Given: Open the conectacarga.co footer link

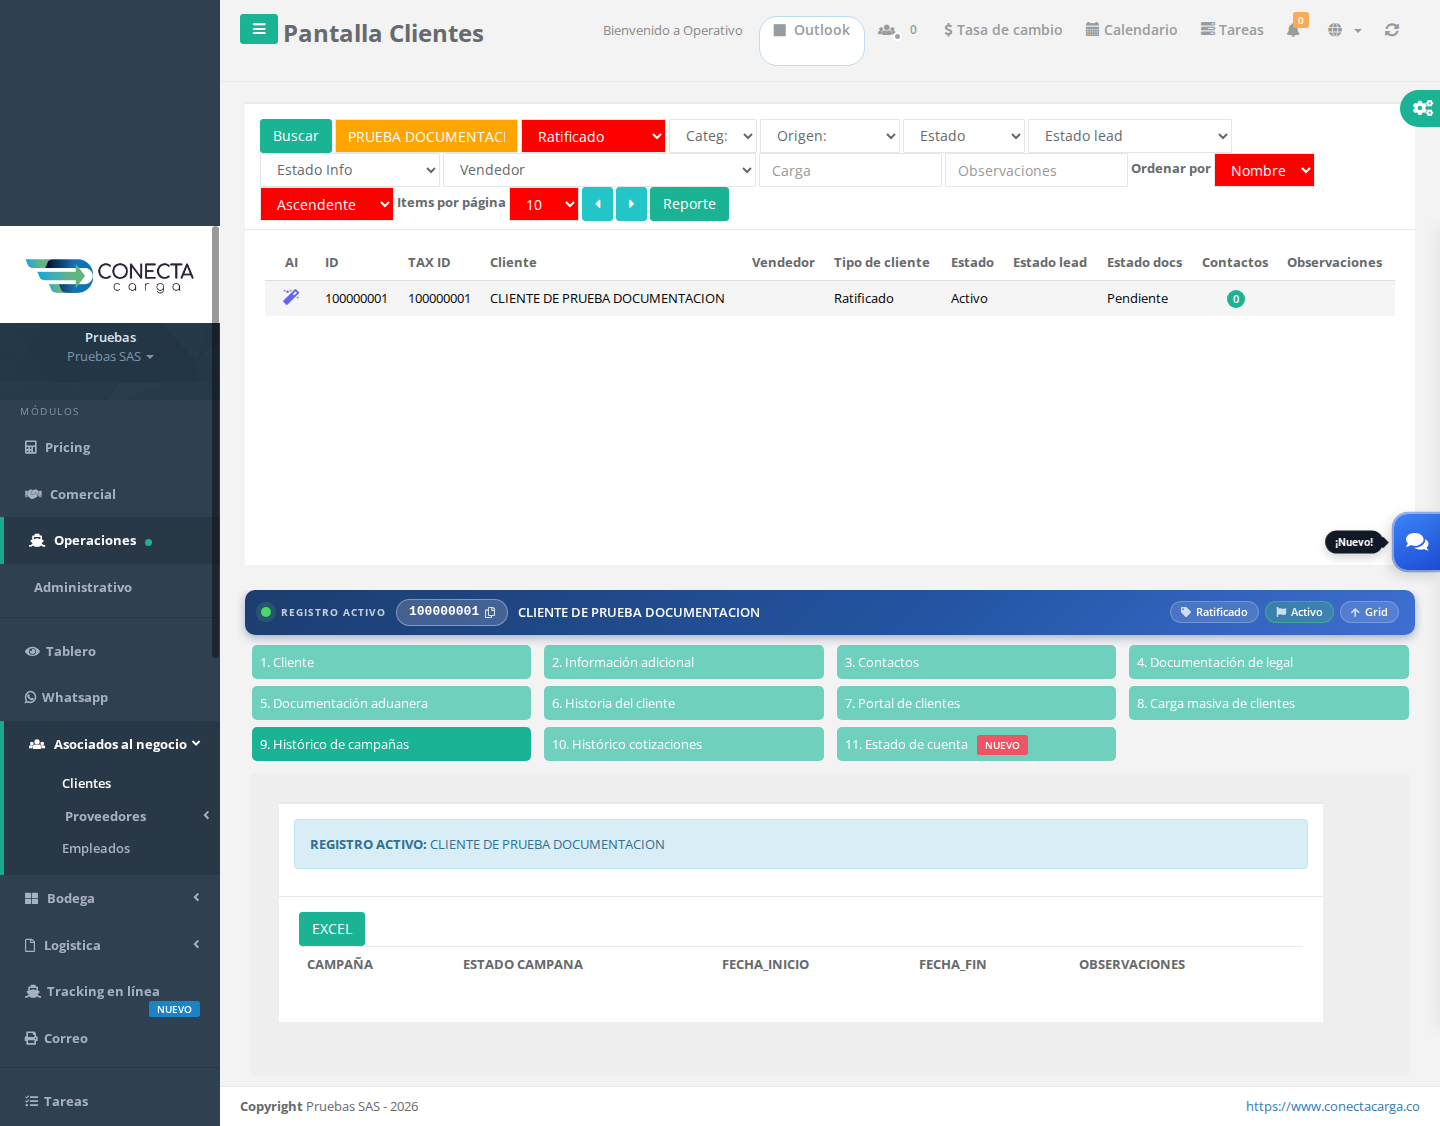Looking at the screenshot, I should 1333,1106.
